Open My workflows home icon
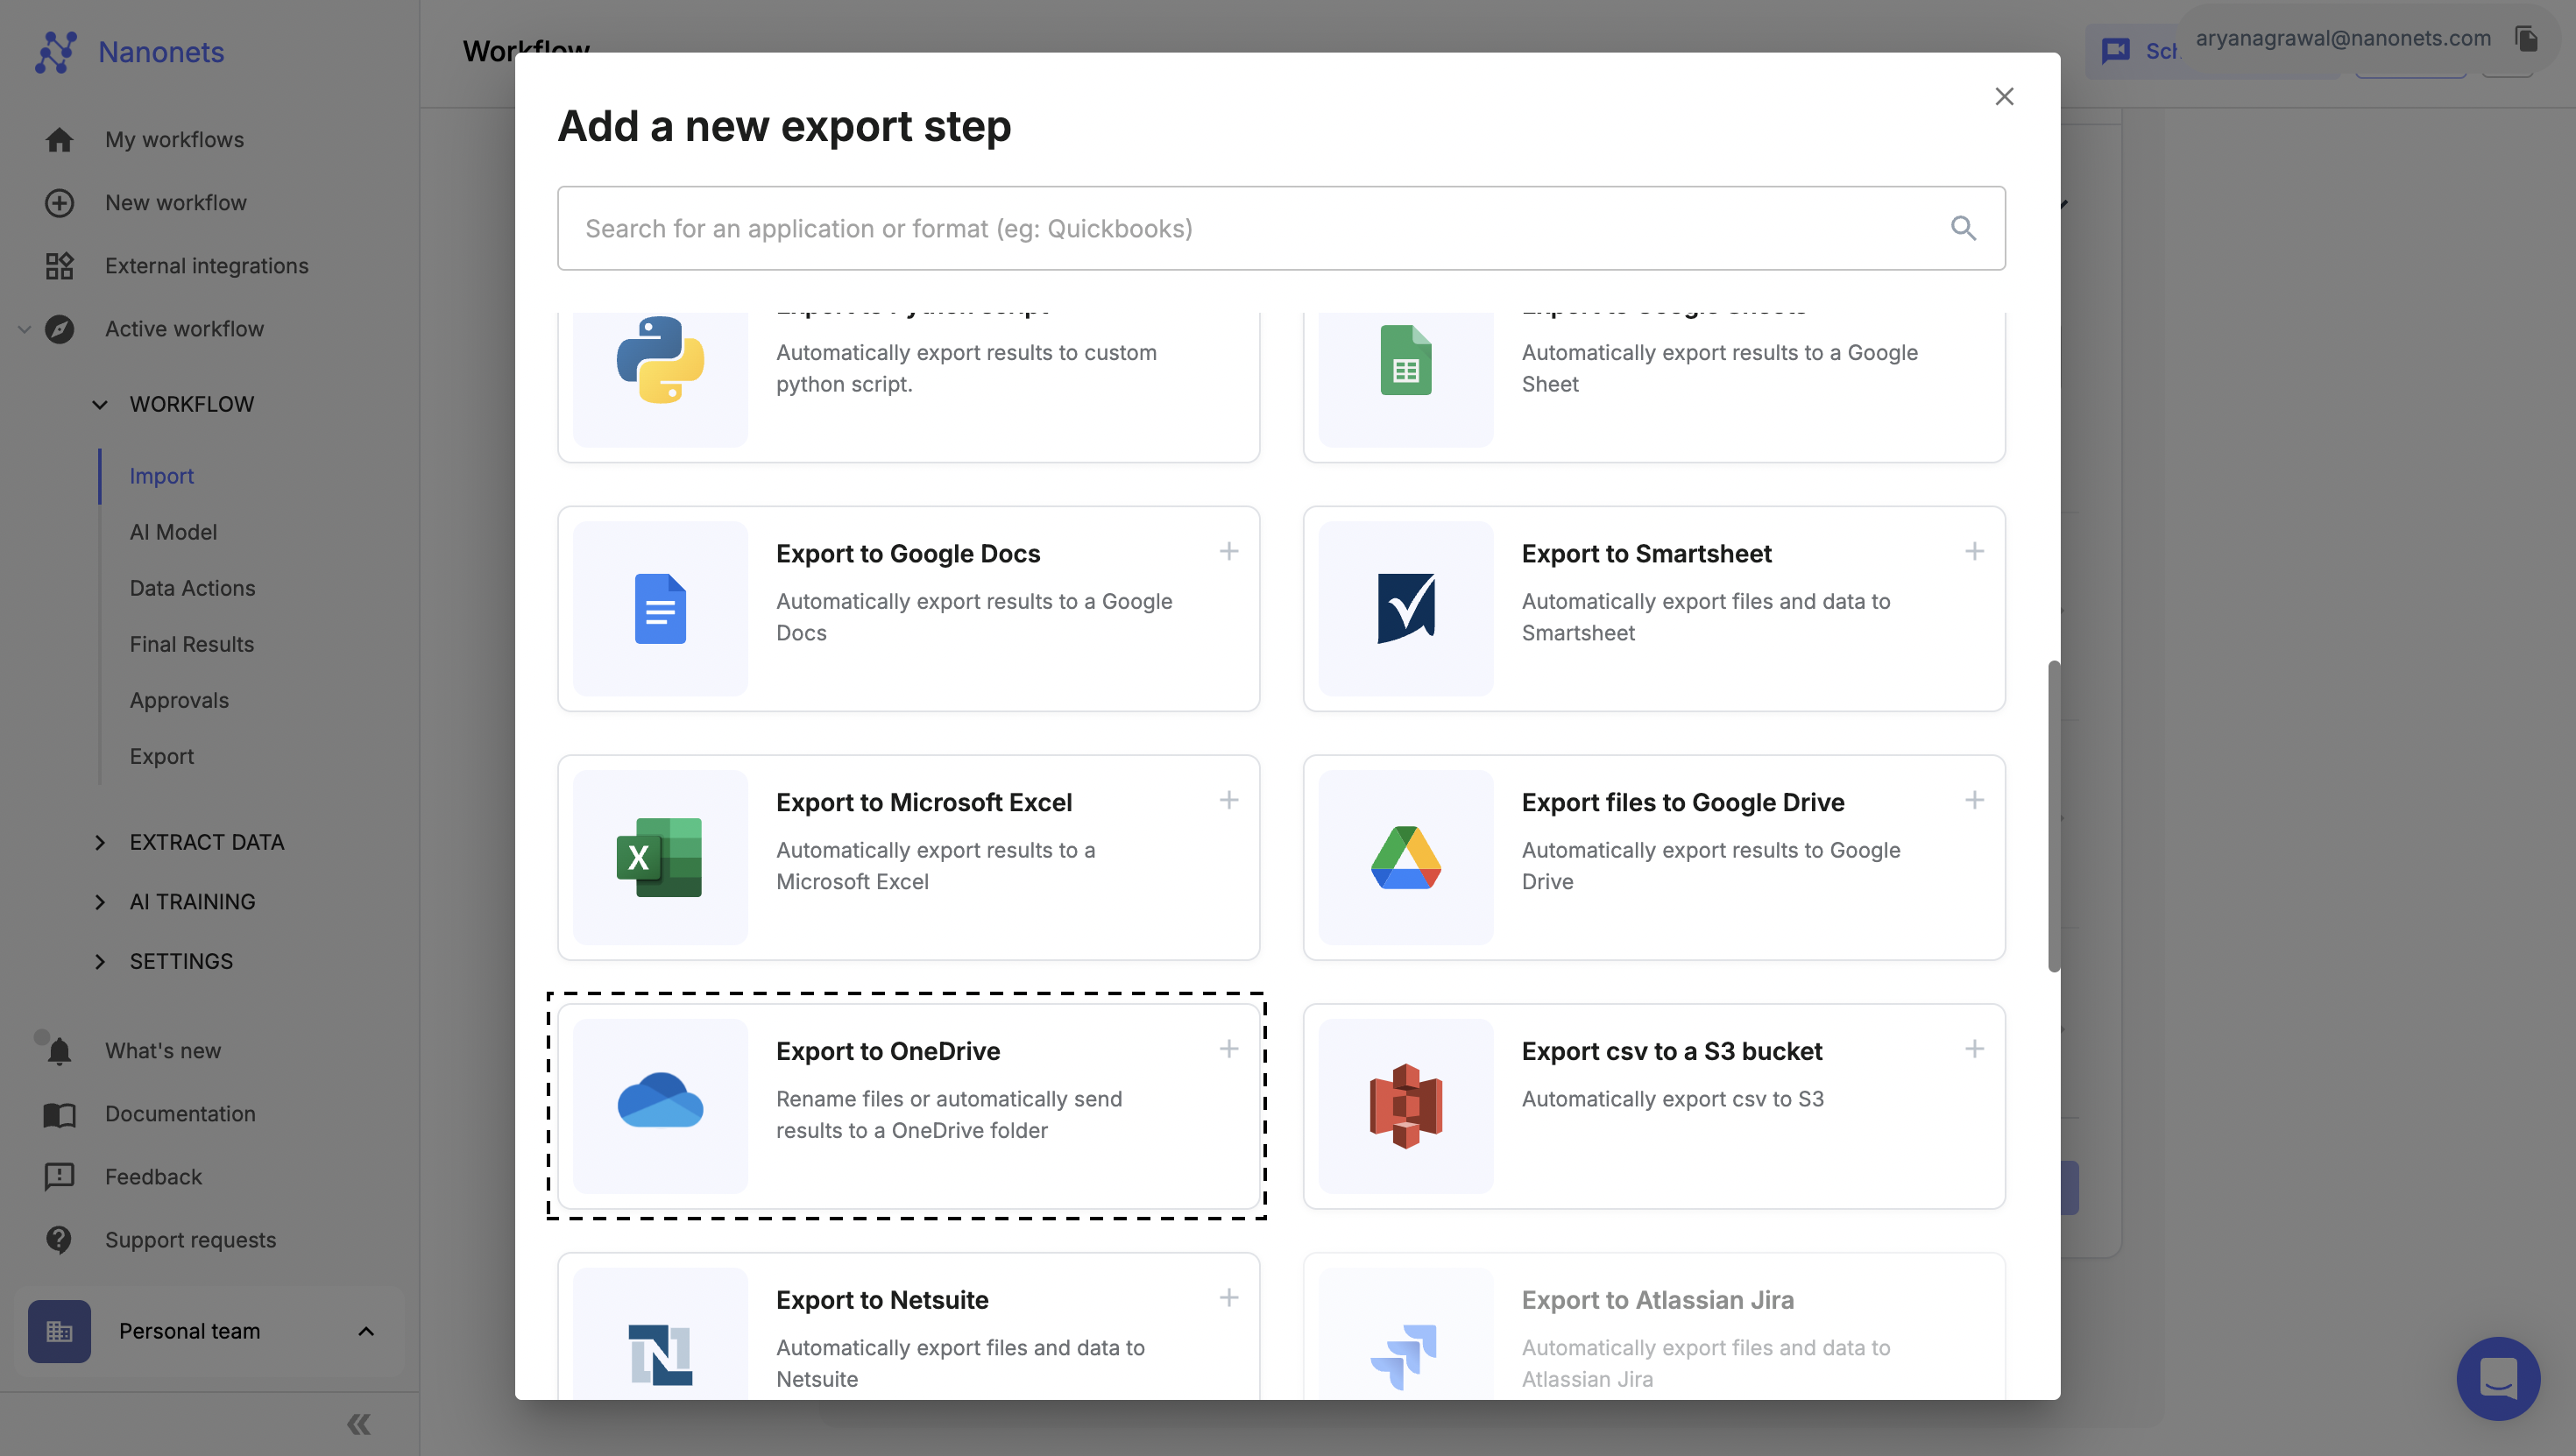This screenshot has height=1456, width=2576. pos(59,140)
